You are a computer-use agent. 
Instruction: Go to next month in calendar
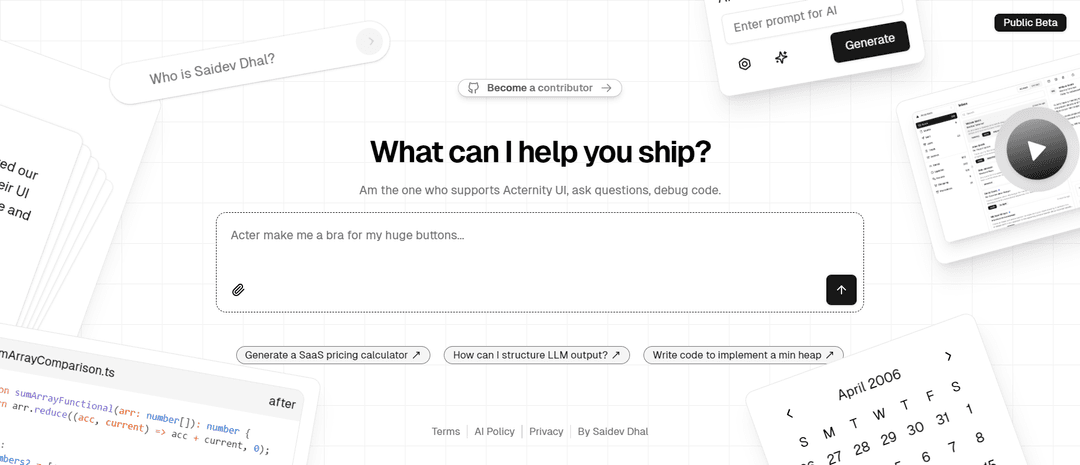tap(948, 356)
